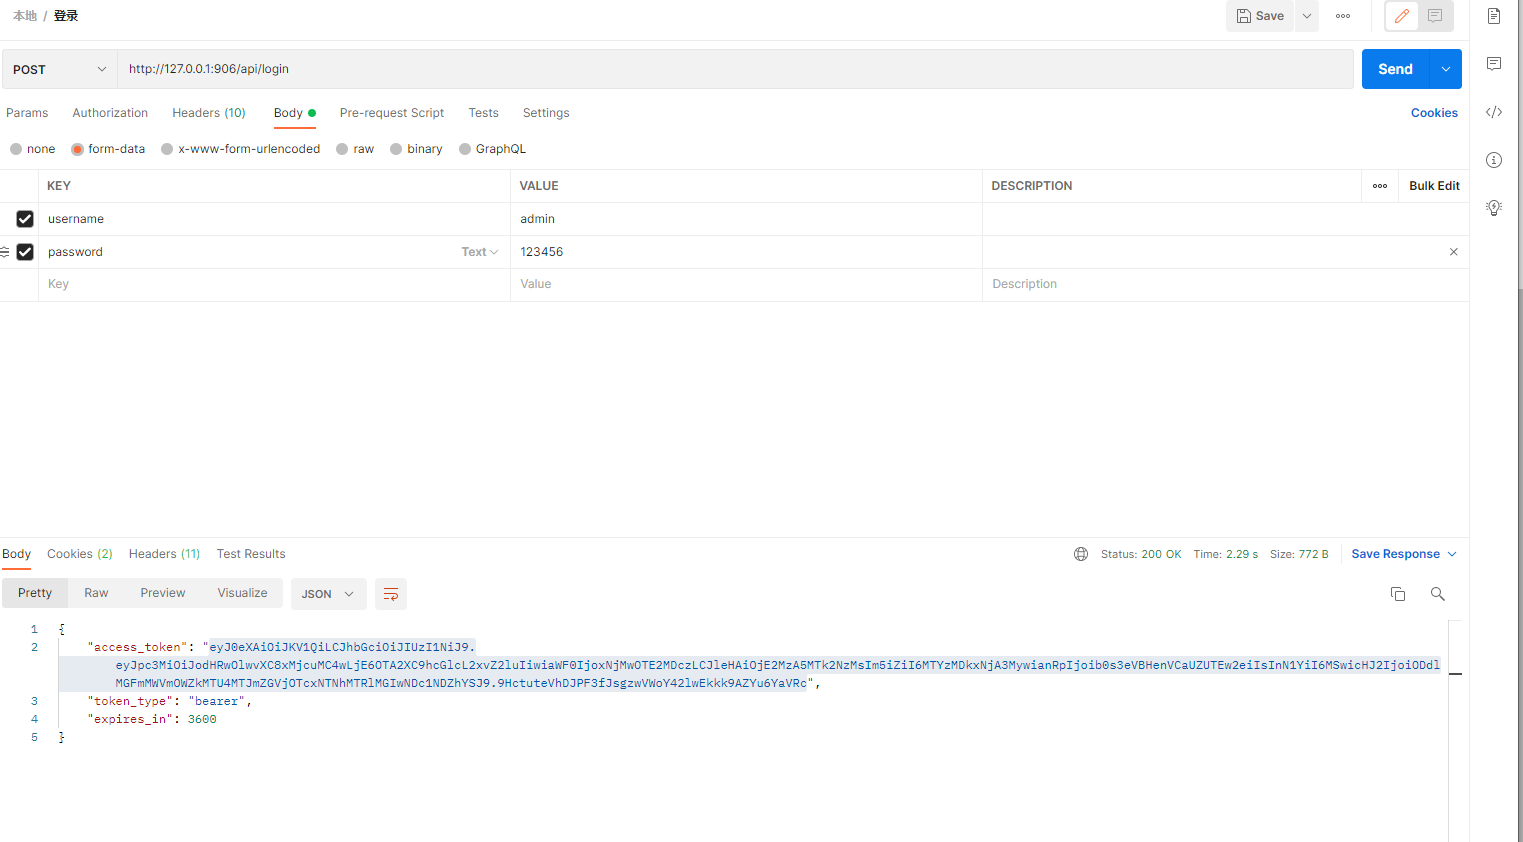Open the Authorization tab
Viewport: 1523px width, 842px height.
point(110,113)
